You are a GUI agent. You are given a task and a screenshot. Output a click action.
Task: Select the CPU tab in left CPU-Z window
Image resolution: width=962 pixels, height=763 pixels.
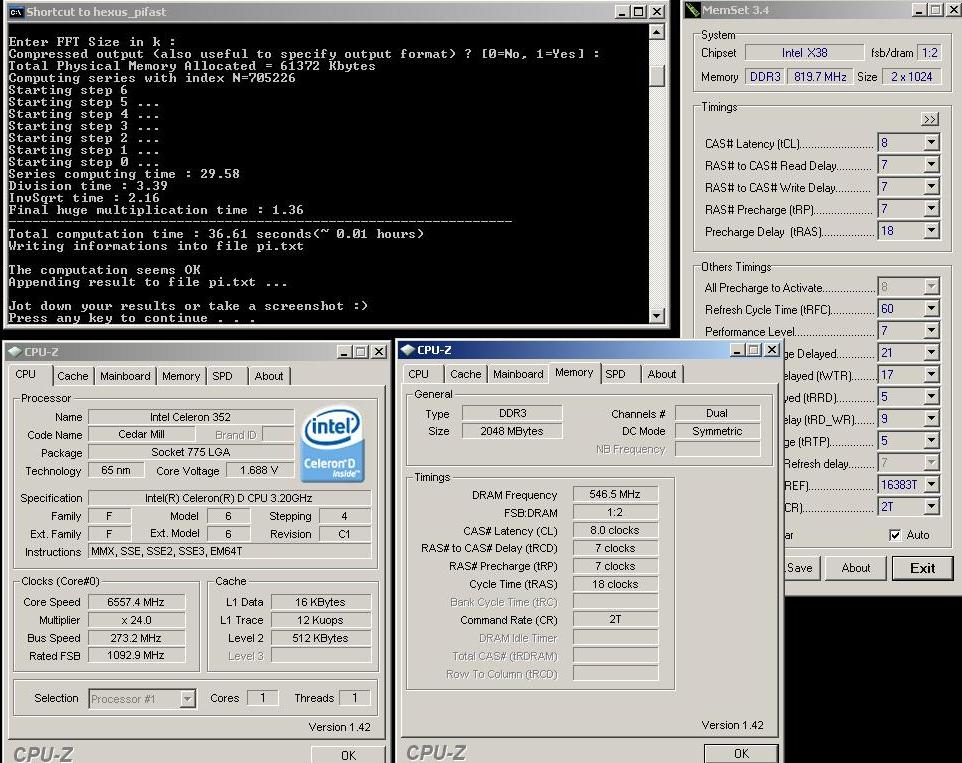pyautogui.click(x=26, y=374)
